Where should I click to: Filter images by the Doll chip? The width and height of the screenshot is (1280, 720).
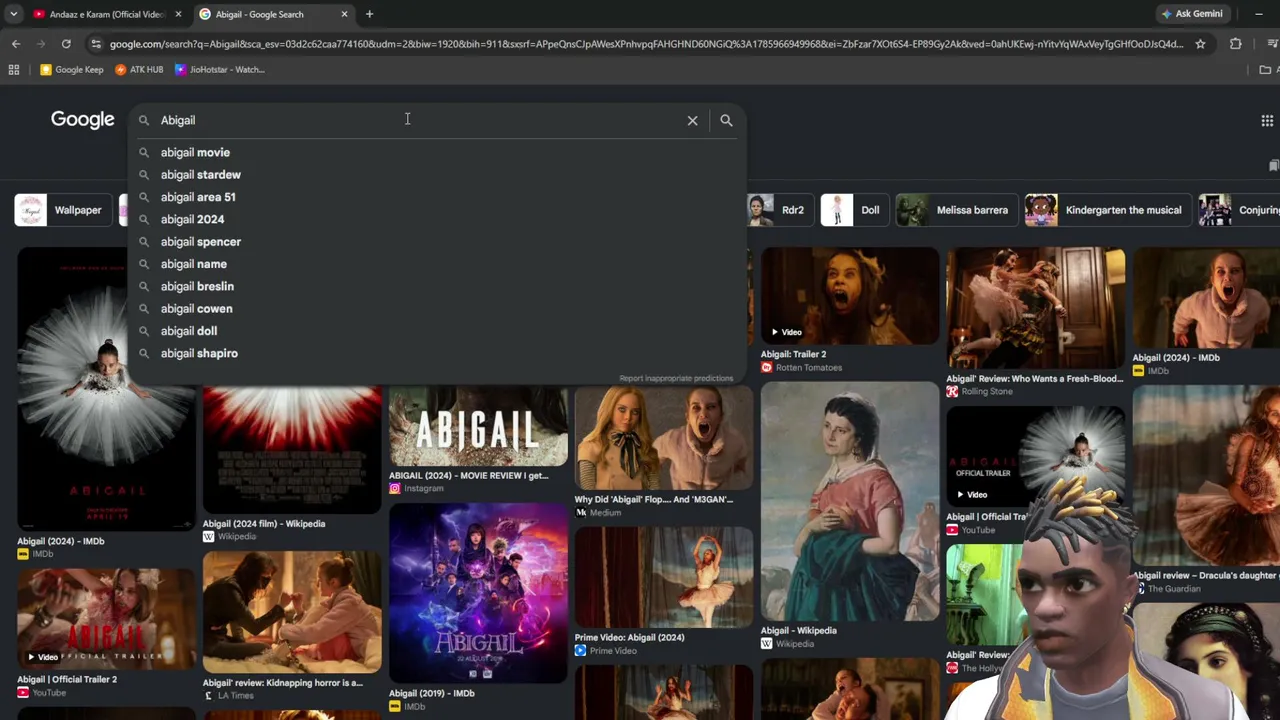pyautogui.click(x=853, y=210)
